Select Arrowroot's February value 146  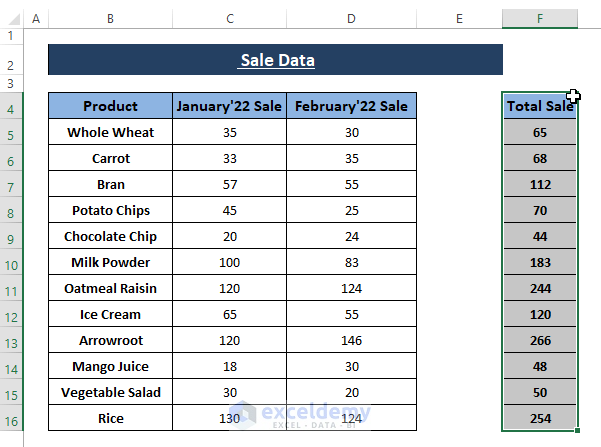(351, 341)
